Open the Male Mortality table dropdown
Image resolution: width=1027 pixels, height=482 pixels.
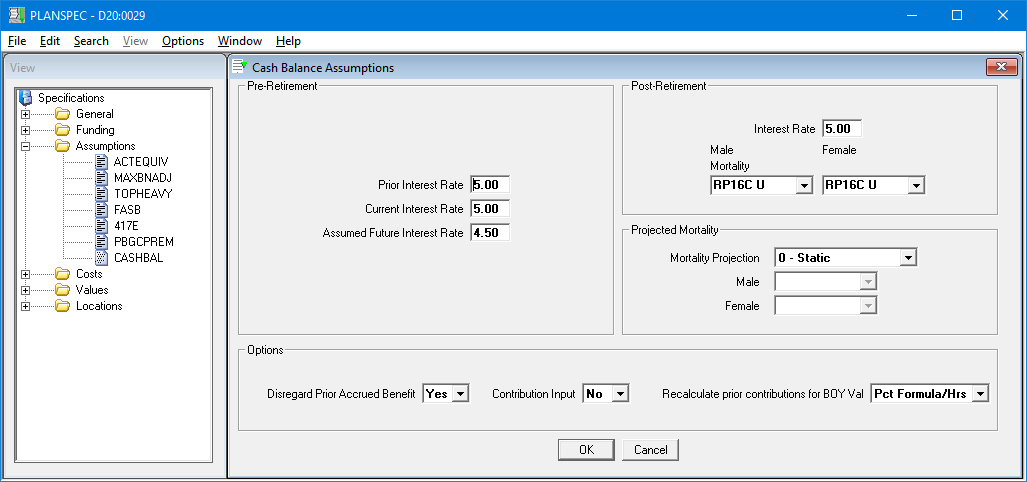point(804,185)
